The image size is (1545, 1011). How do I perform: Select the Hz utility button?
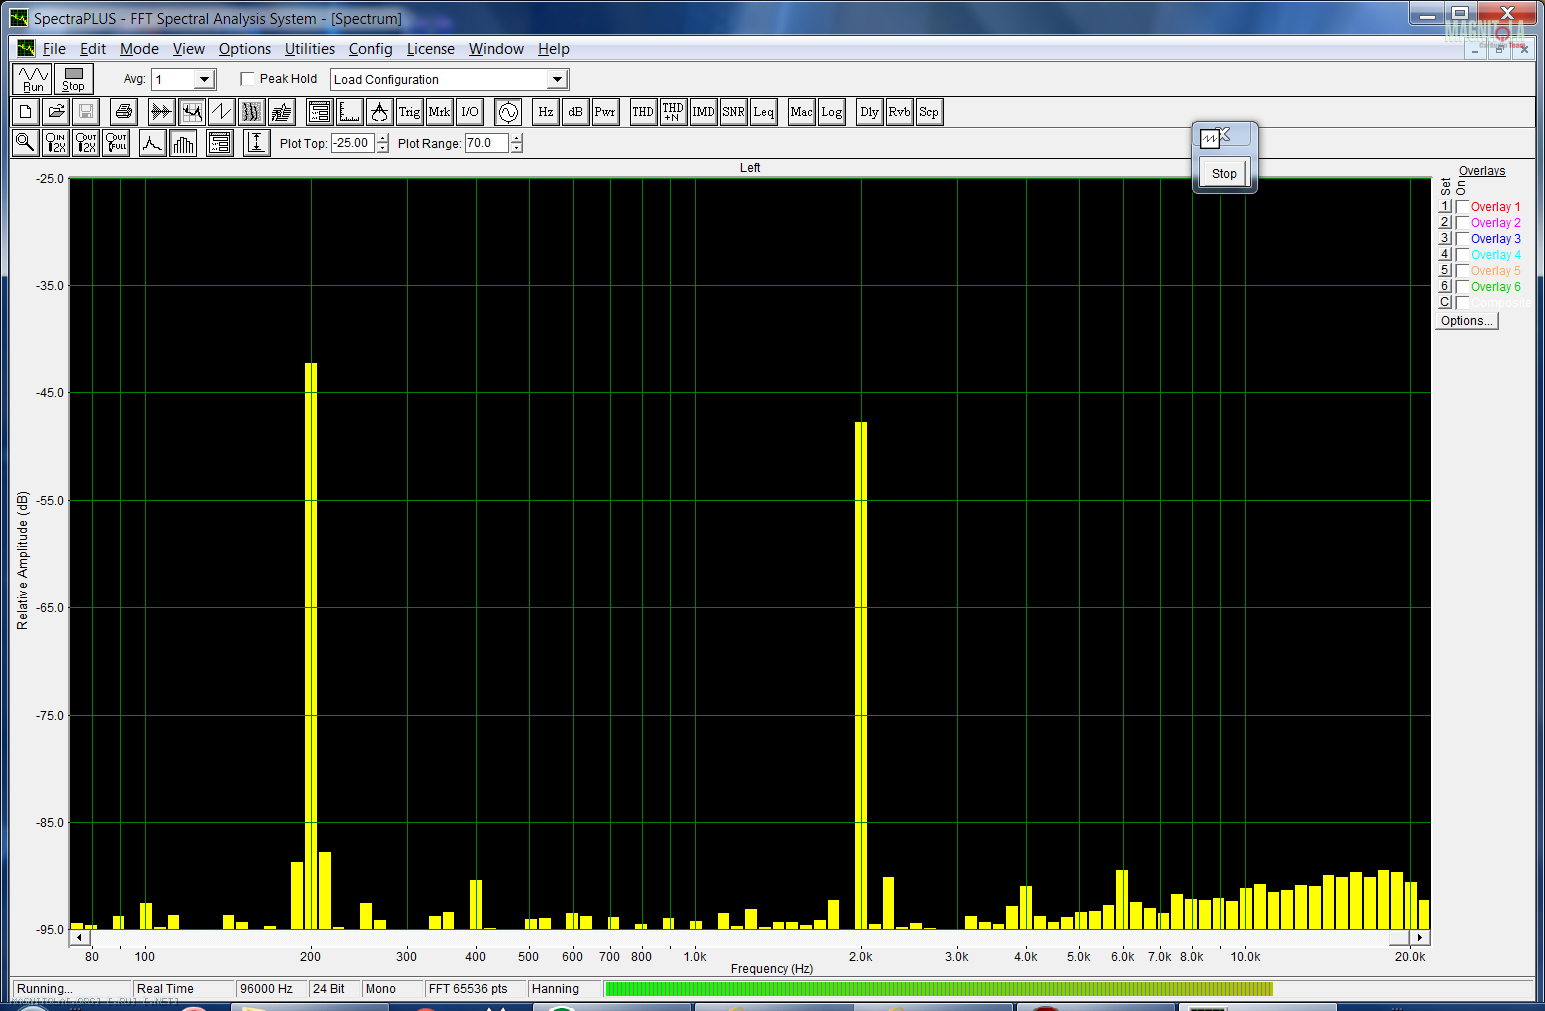pos(545,112)
